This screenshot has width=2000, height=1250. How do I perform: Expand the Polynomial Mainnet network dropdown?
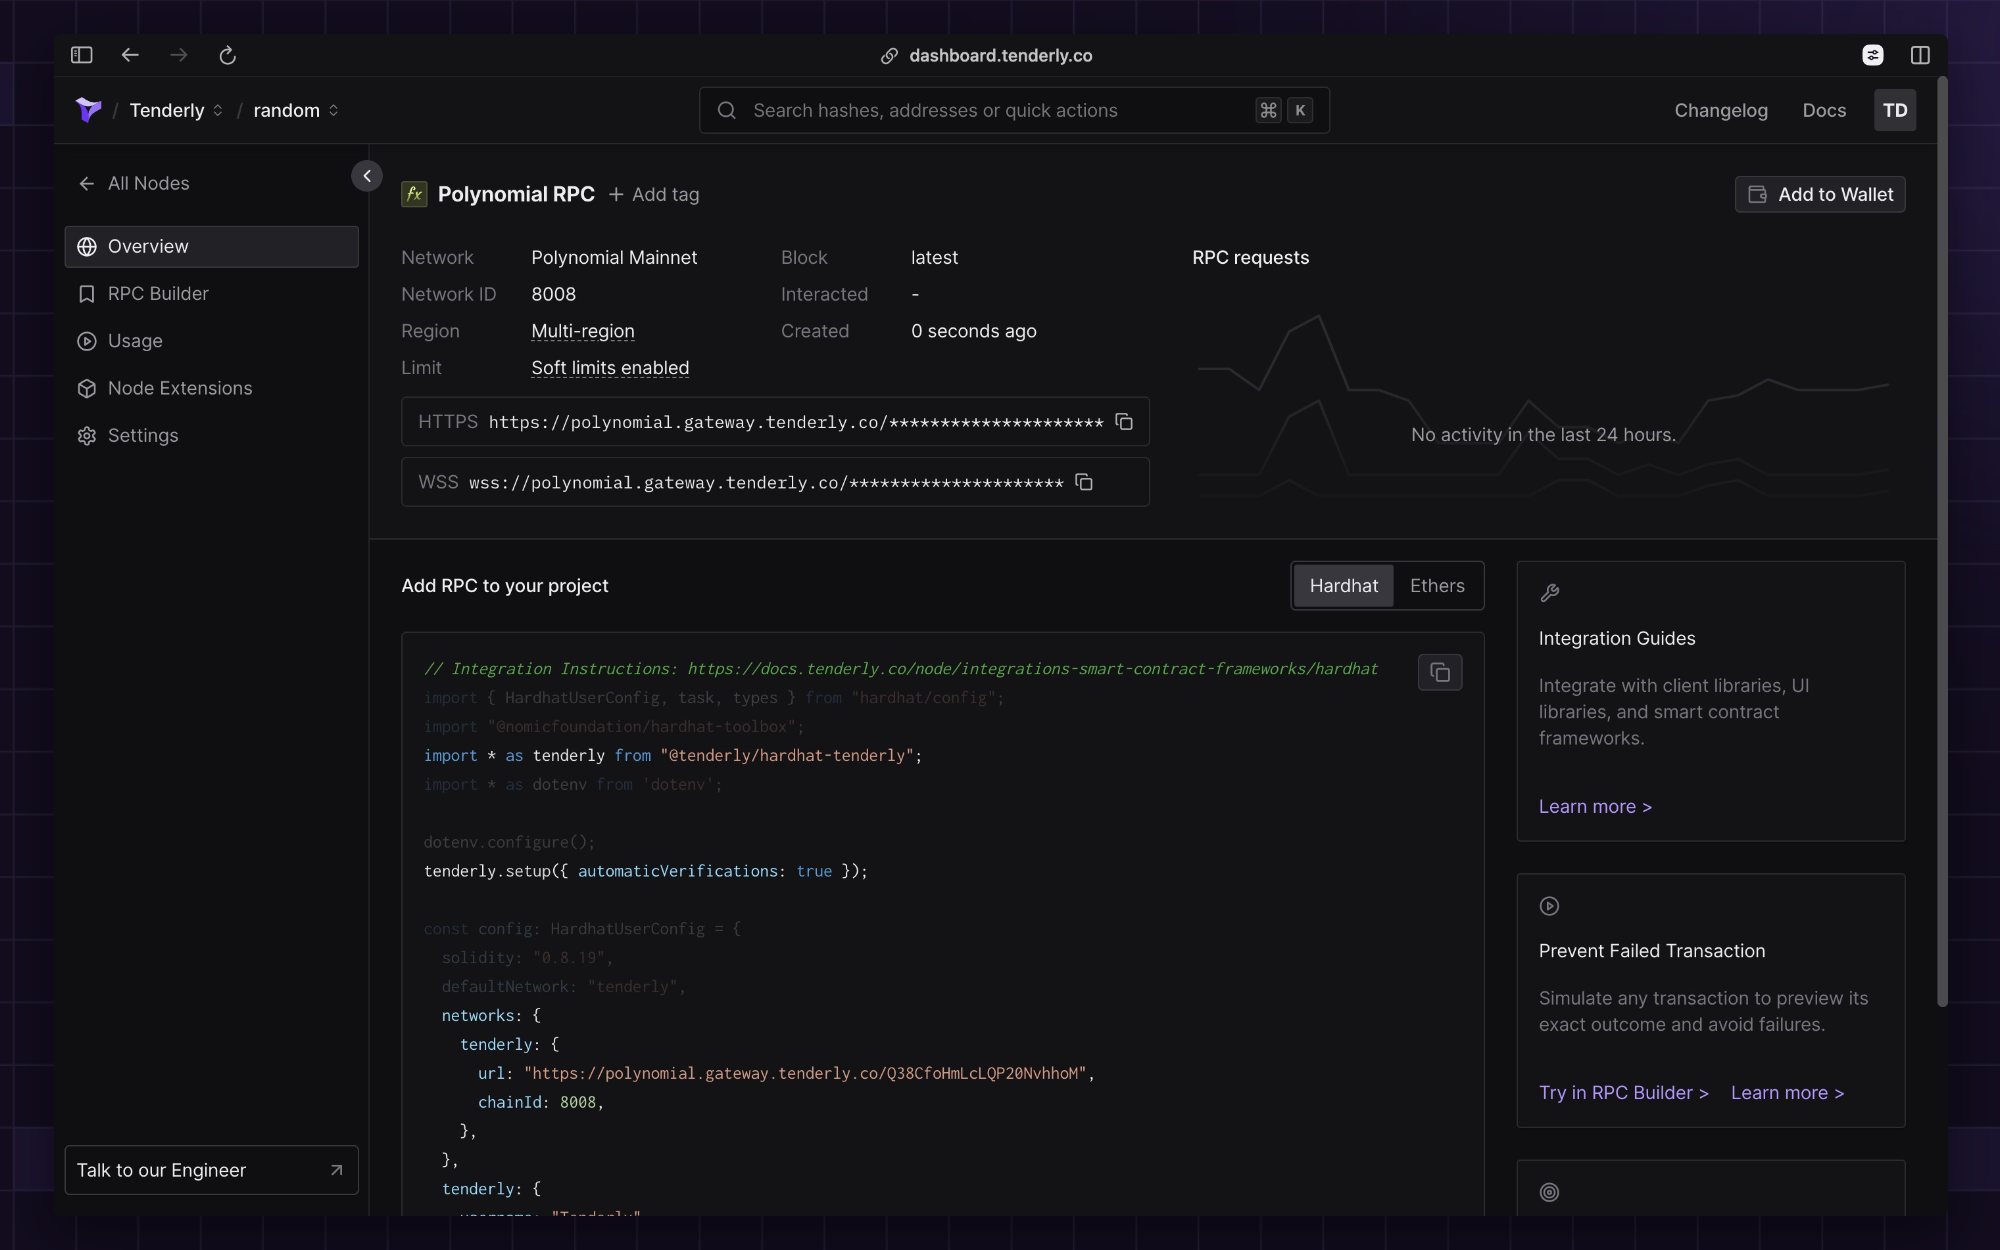click(613, 258)
